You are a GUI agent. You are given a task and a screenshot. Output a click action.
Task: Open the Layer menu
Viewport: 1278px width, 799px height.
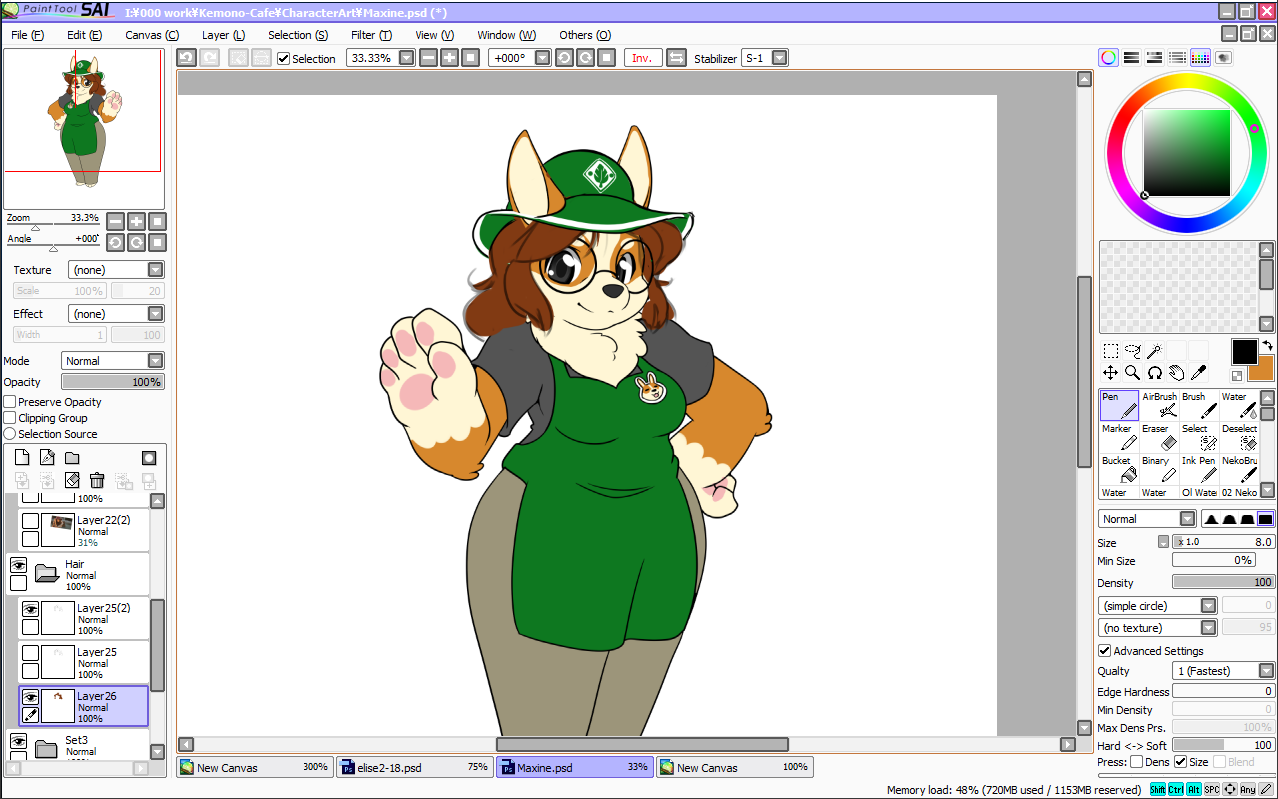223,35
